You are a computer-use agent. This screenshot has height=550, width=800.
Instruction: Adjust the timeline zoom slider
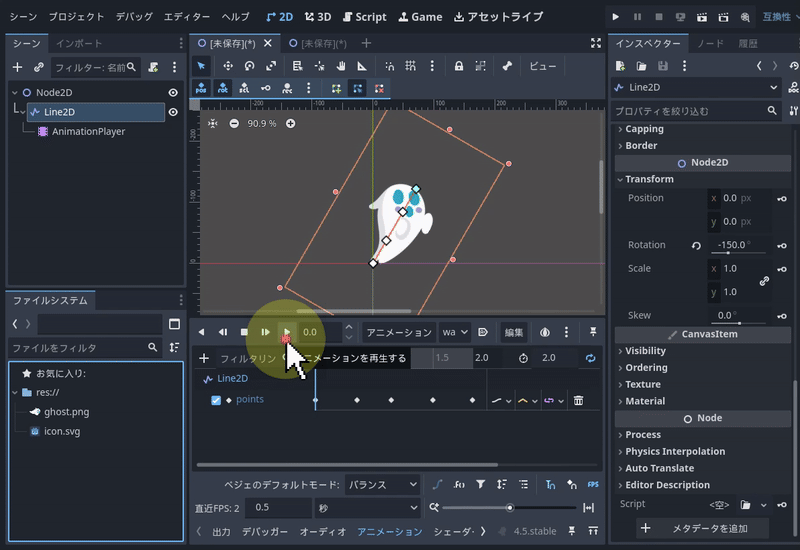pos(509,508)
